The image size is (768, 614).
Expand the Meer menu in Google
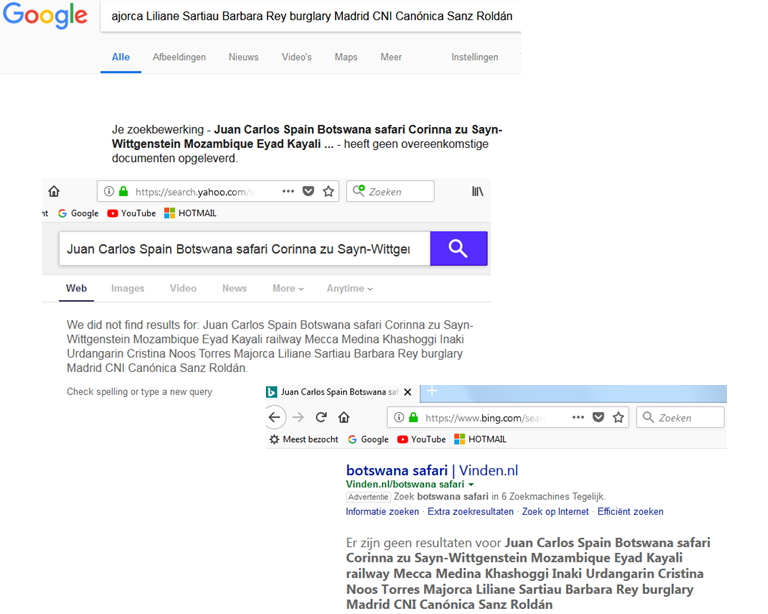click(391, 57)
